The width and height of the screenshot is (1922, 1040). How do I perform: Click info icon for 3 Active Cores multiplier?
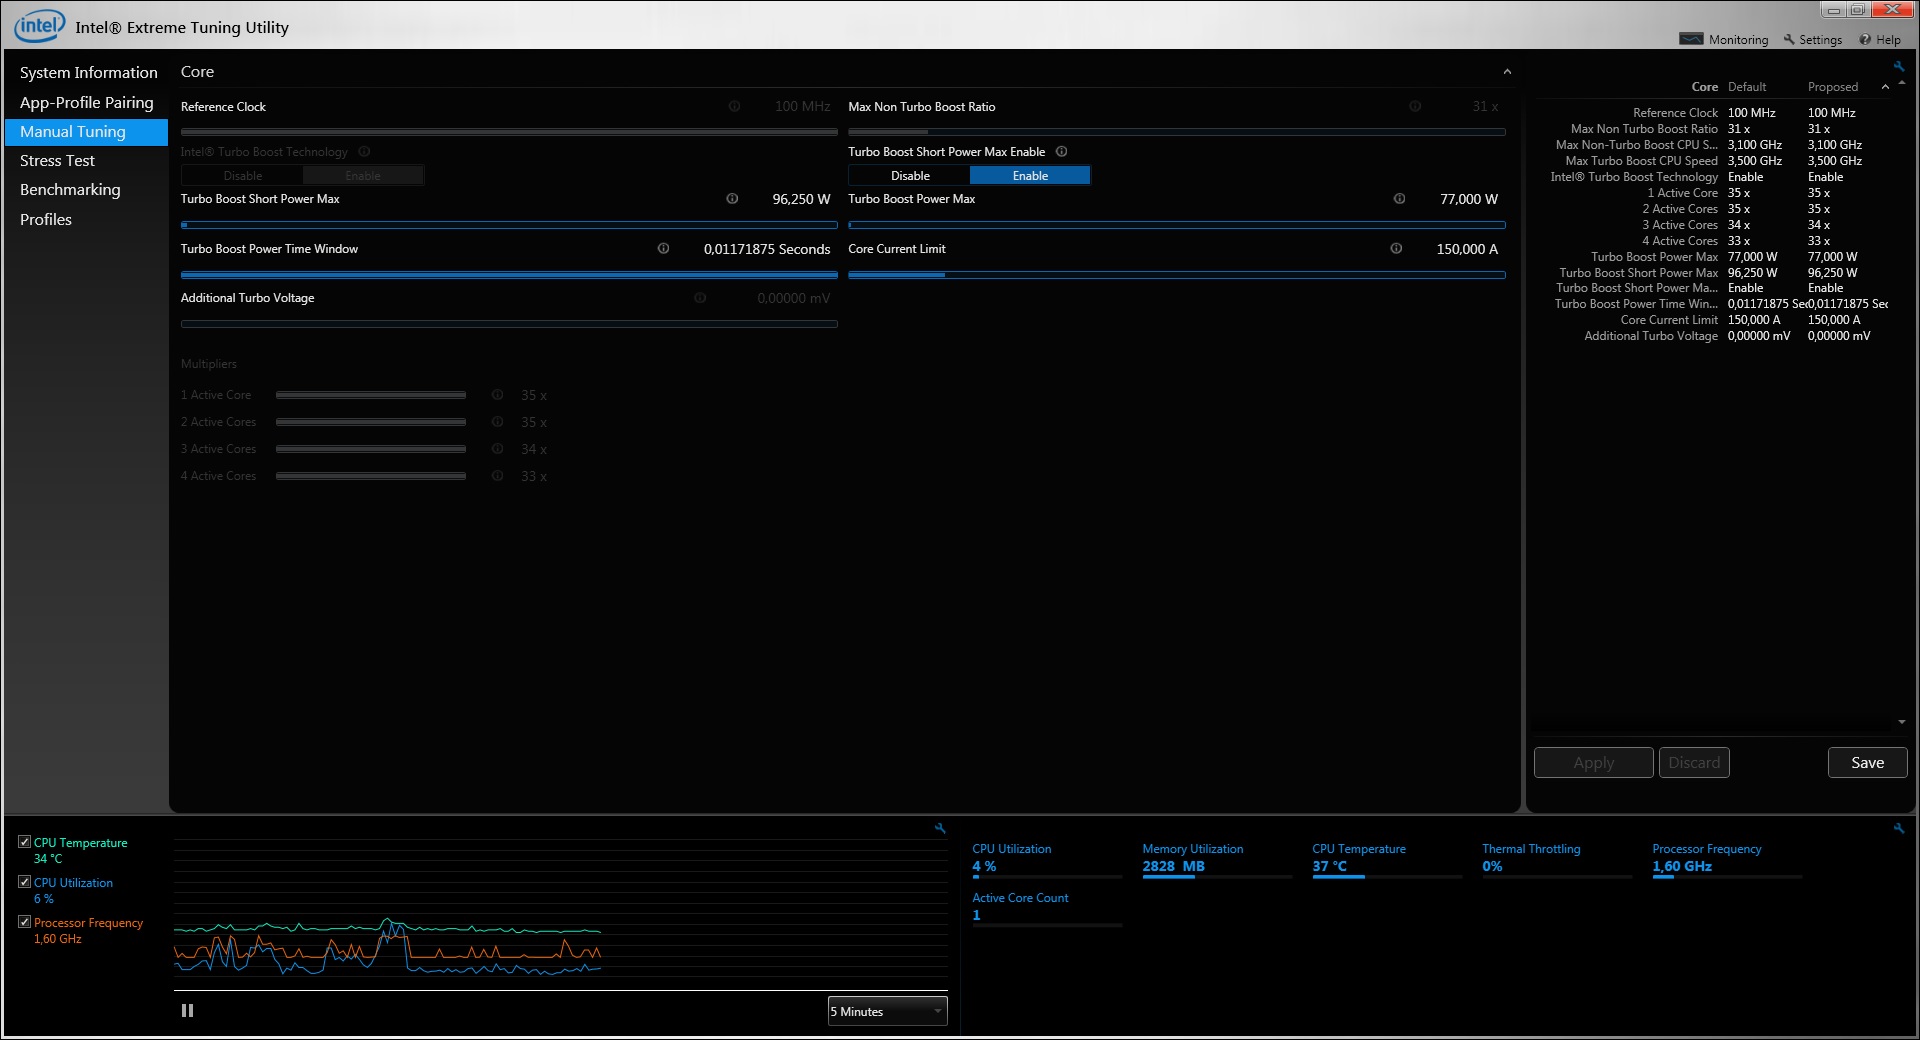[497, 449]
